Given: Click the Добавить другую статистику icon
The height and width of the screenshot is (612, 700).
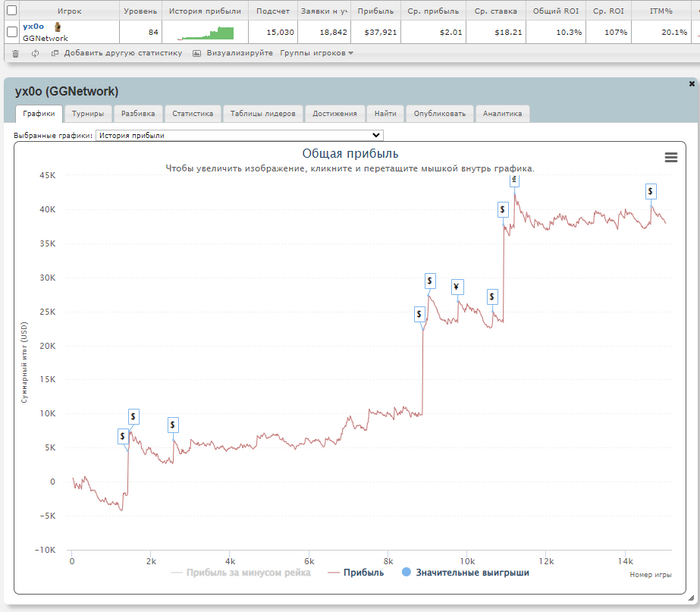Looking at the screenshot, I should pyautogui.click(x=55, y=53).
